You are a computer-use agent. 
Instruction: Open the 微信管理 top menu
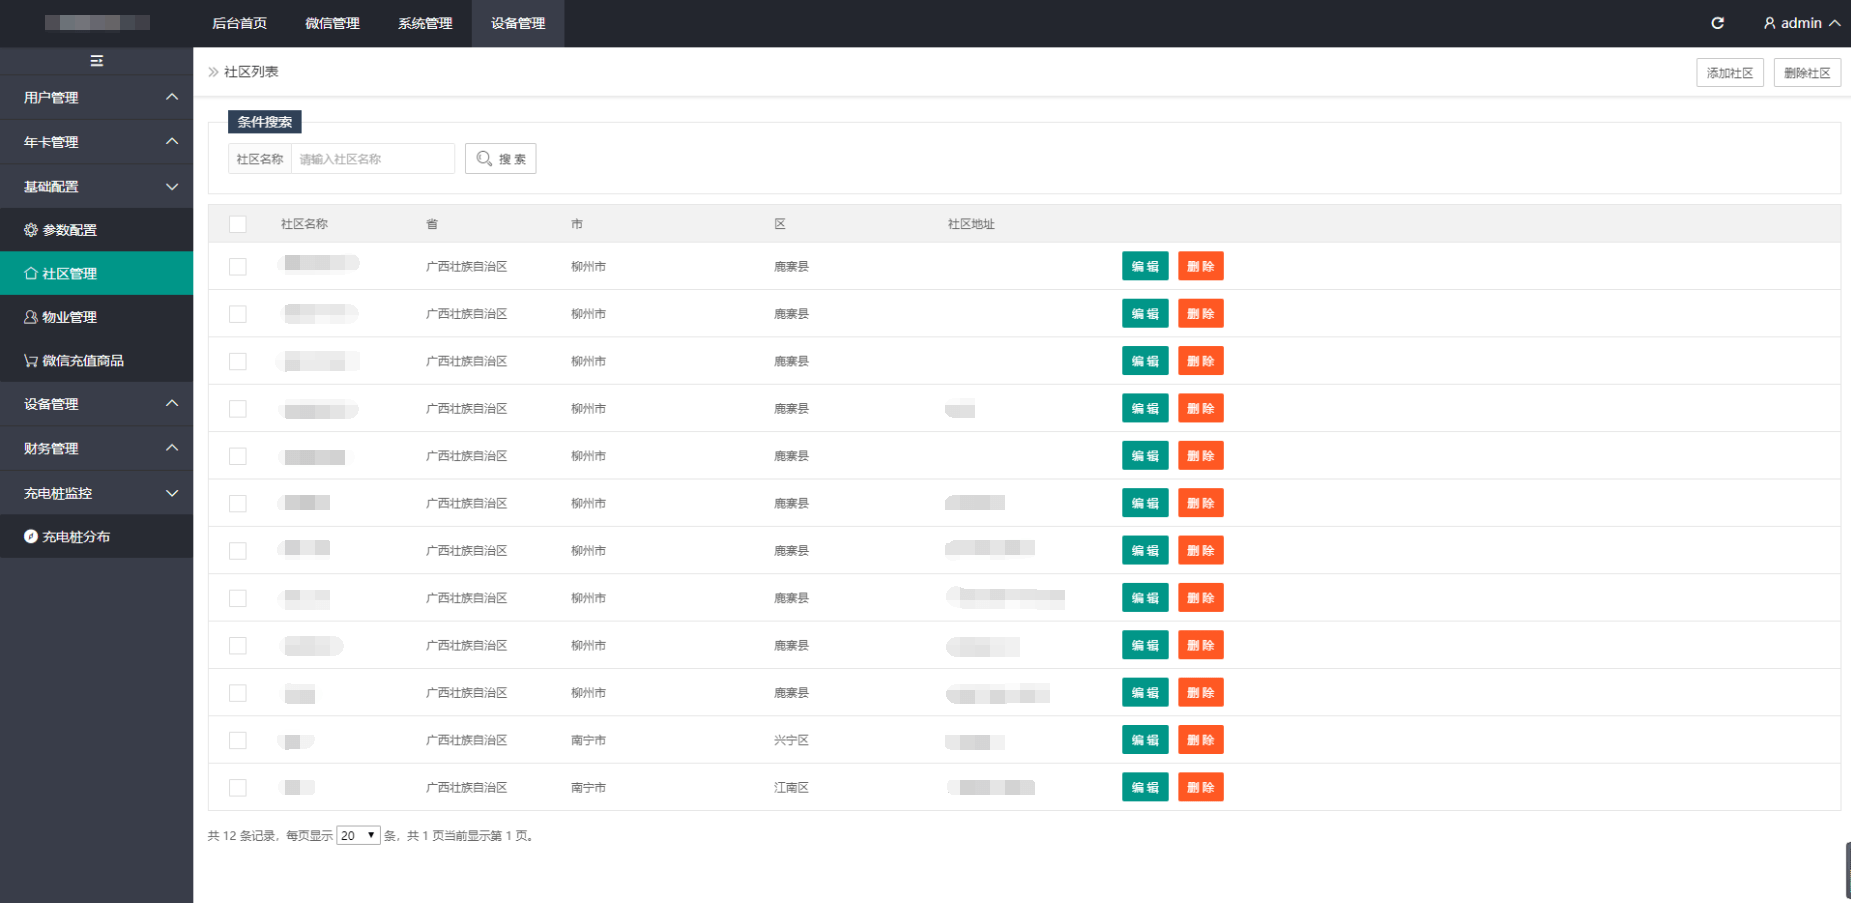[x=332, y=23]
